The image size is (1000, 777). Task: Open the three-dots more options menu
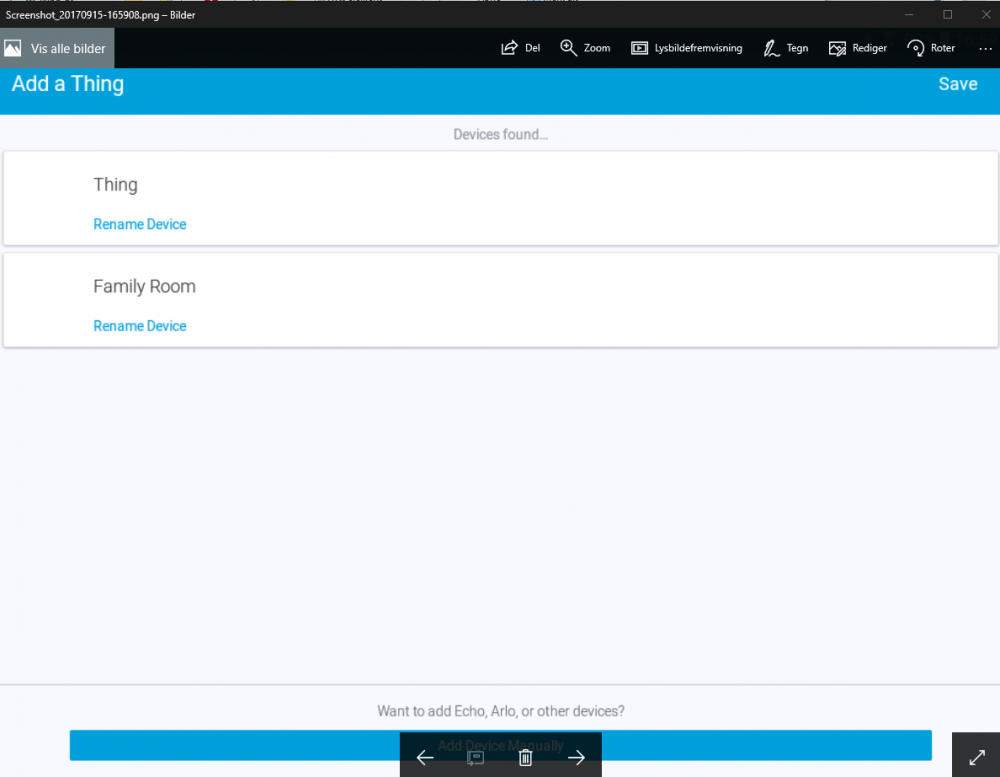click(x=985, y=48)
